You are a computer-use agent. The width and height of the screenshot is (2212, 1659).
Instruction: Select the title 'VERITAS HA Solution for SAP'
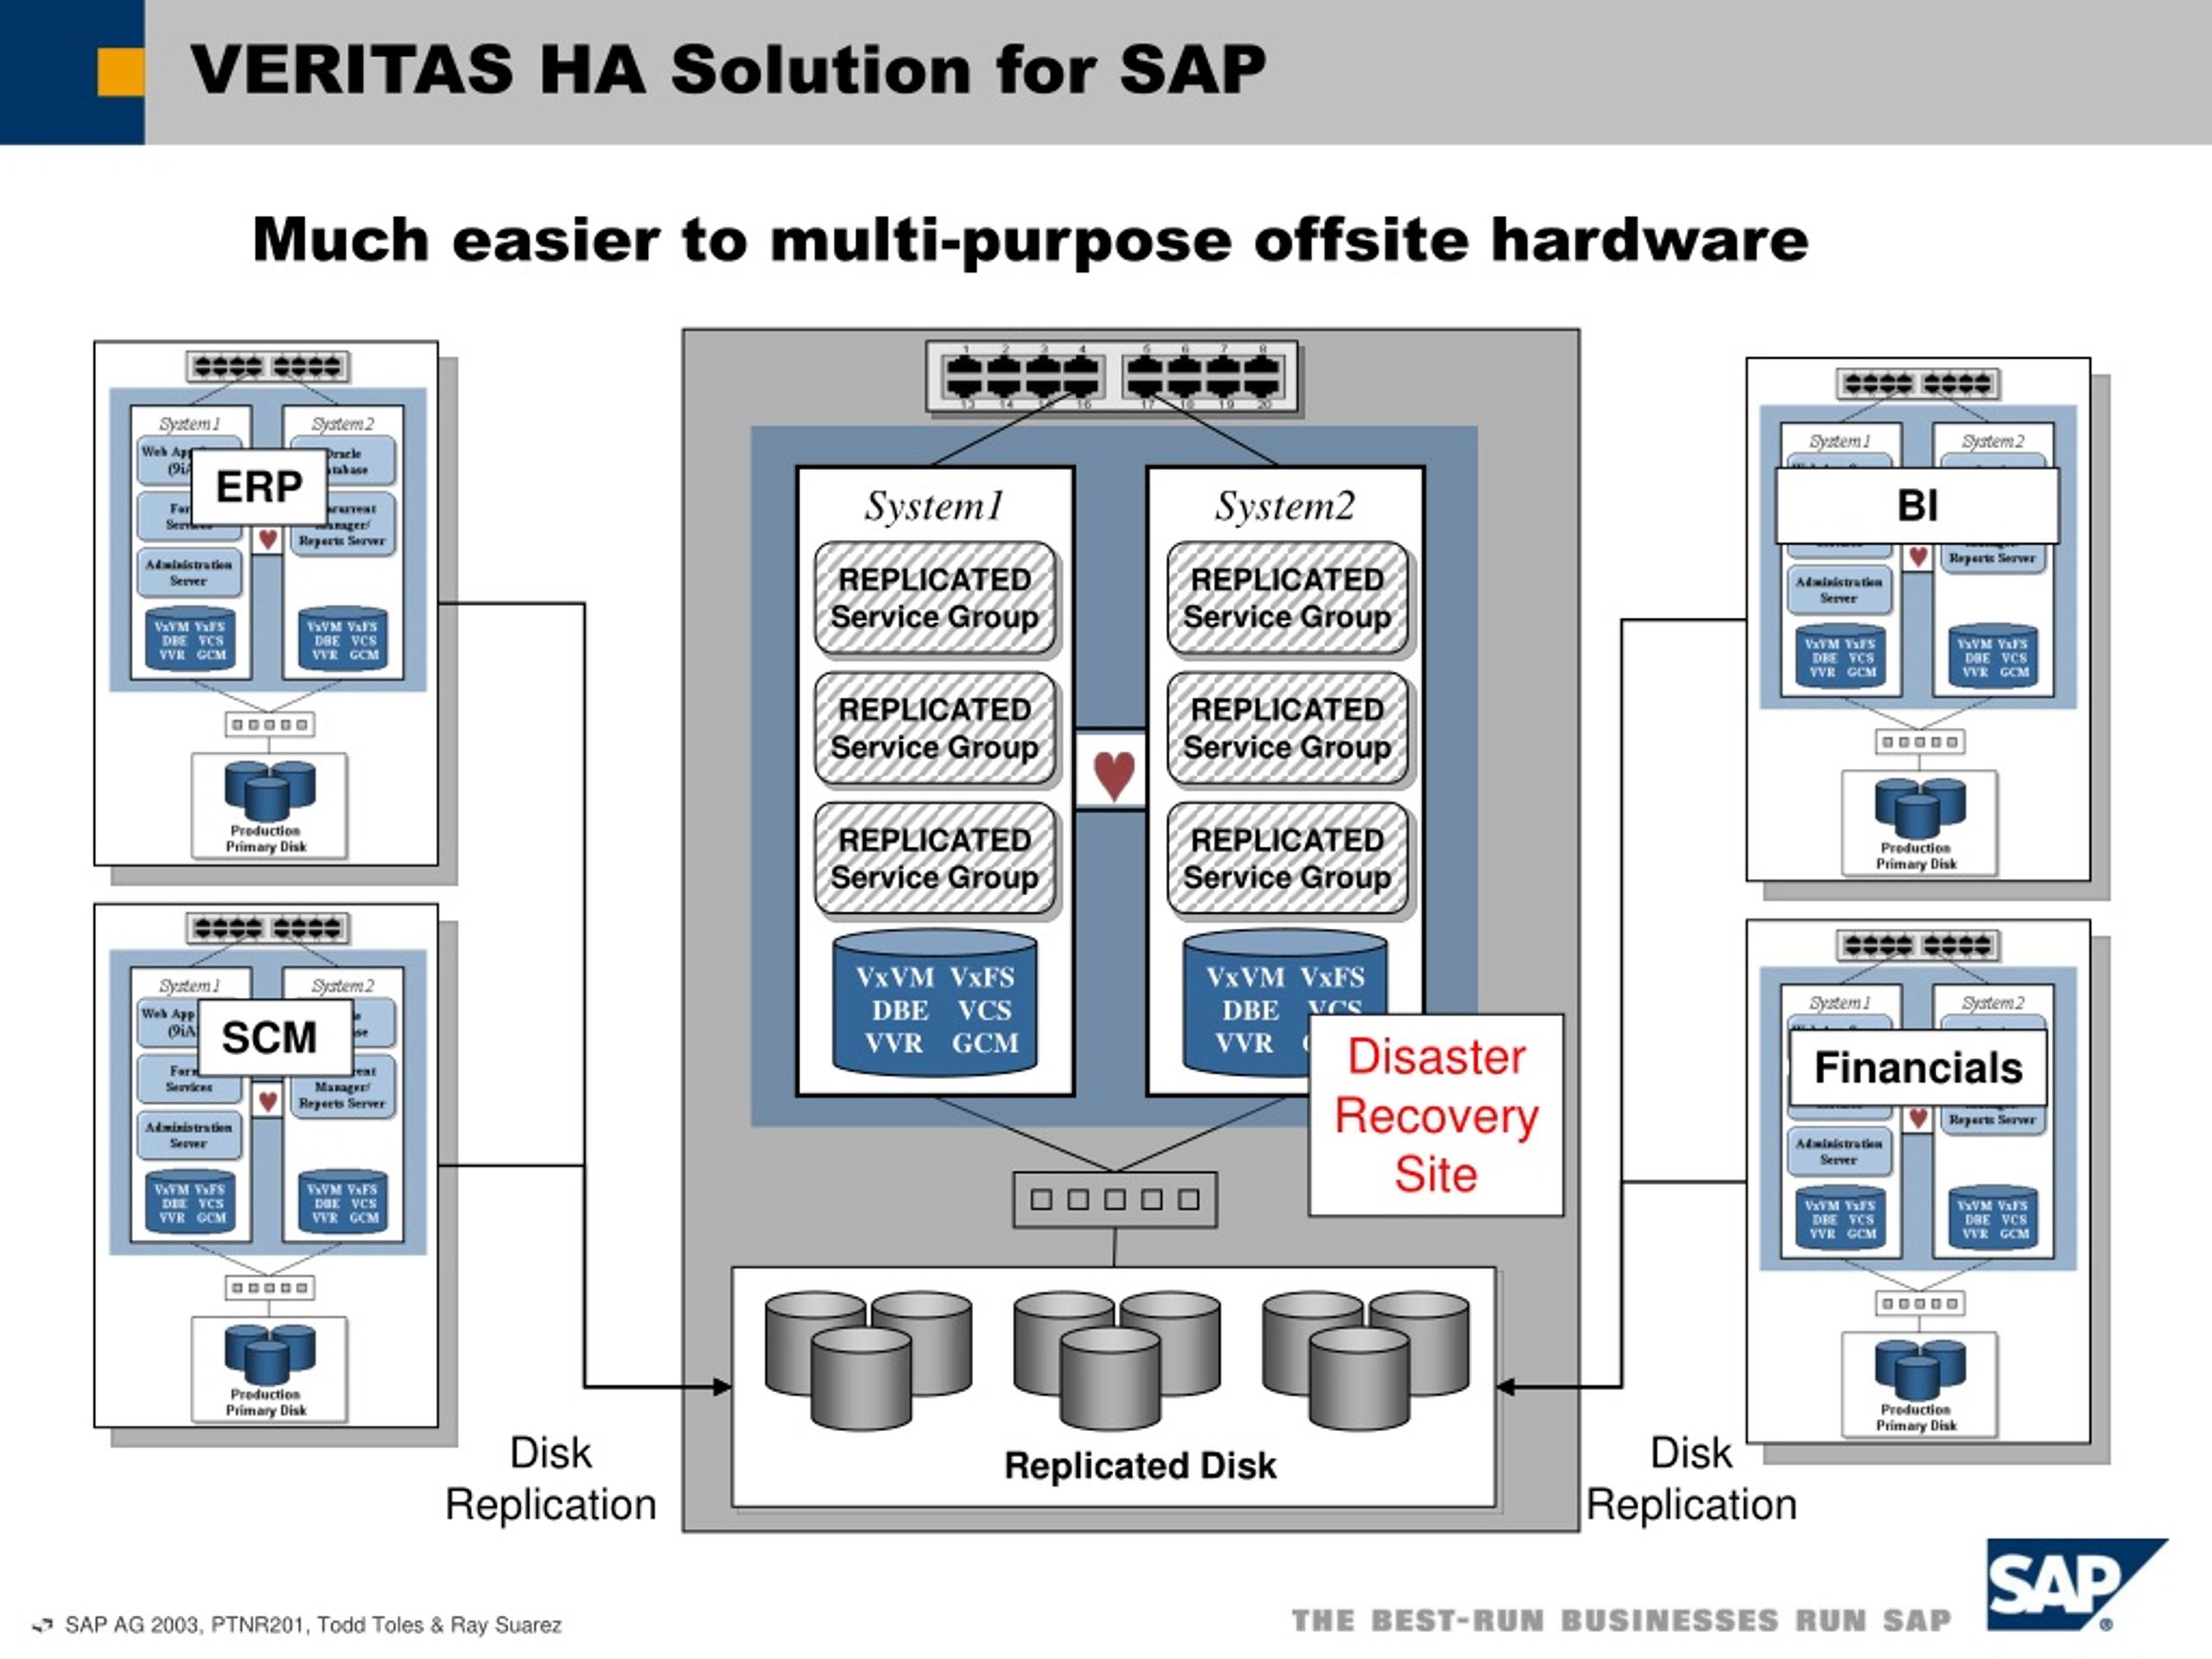[728, 70]
